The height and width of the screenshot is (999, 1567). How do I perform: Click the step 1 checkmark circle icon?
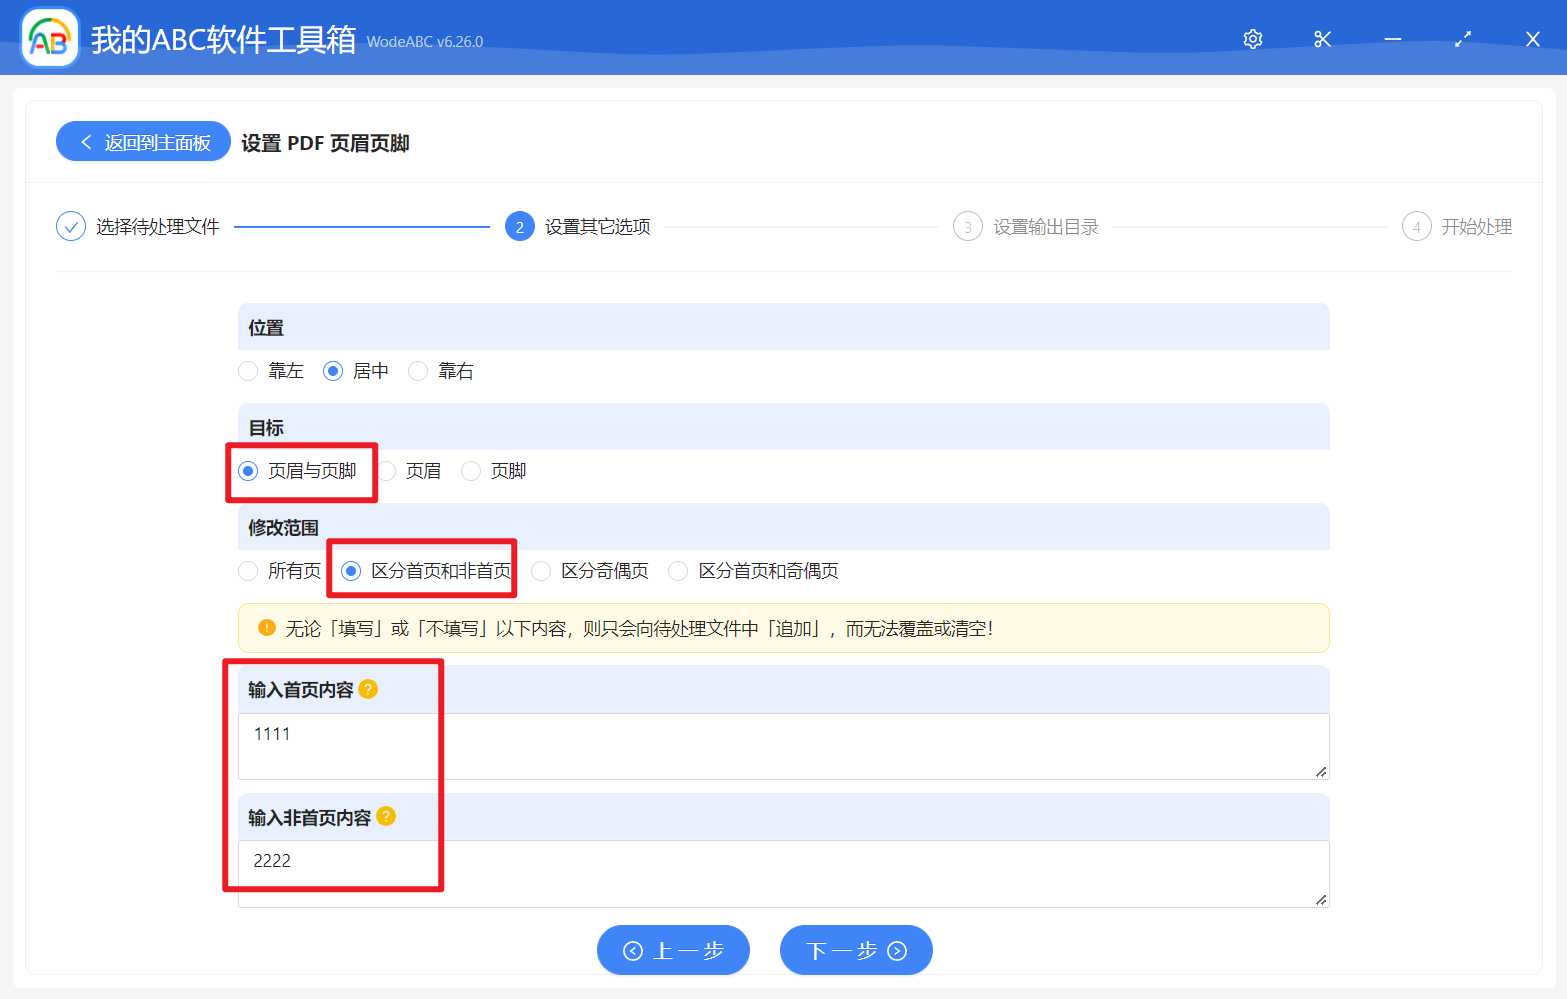(x=71, y=227)
